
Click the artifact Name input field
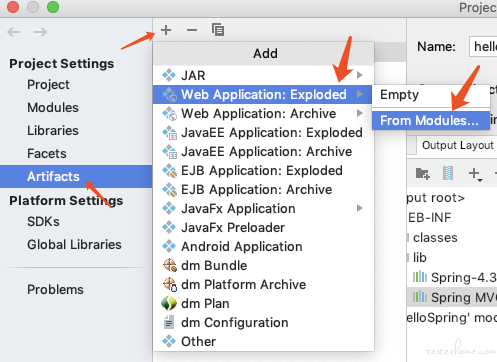483,46
